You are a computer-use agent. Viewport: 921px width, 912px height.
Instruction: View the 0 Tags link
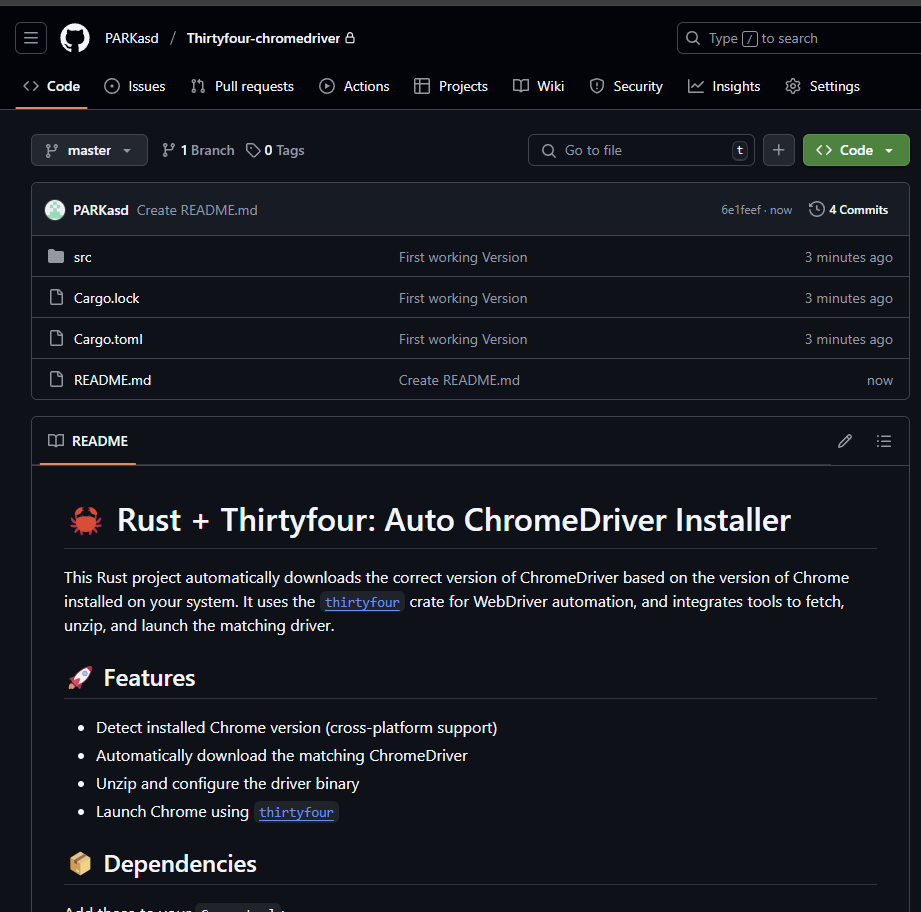[x=275, y=150]
